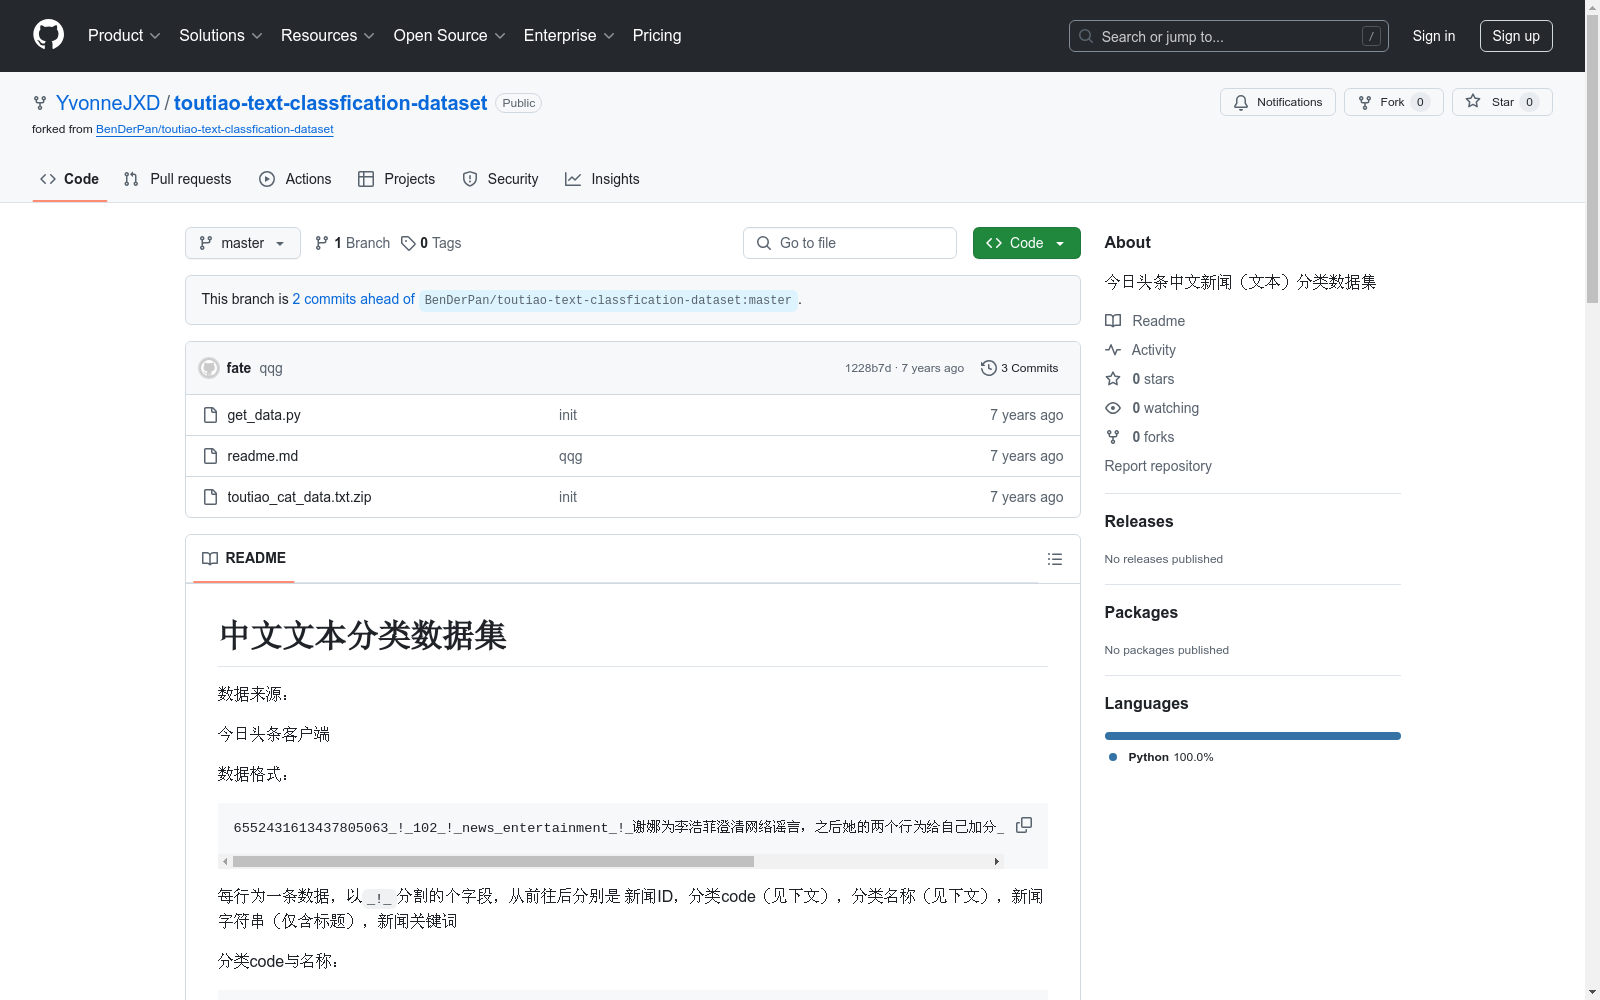
Task: Open the init commit of get_data.py
Action: coord(568,415)
